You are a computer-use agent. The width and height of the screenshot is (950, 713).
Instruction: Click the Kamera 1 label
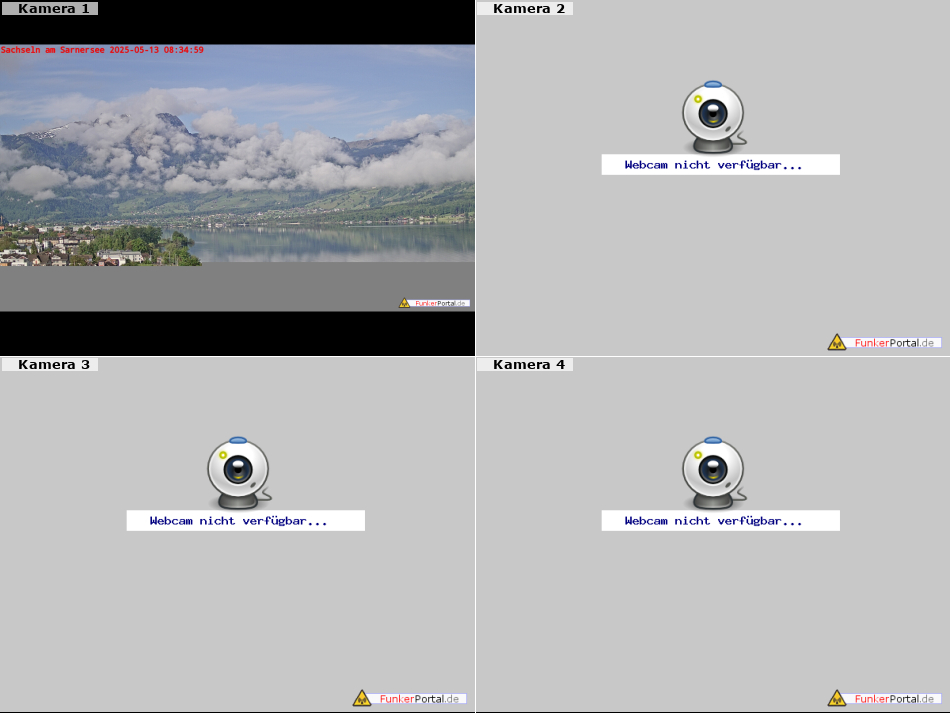pyautogui.click(x=50, y=8)
